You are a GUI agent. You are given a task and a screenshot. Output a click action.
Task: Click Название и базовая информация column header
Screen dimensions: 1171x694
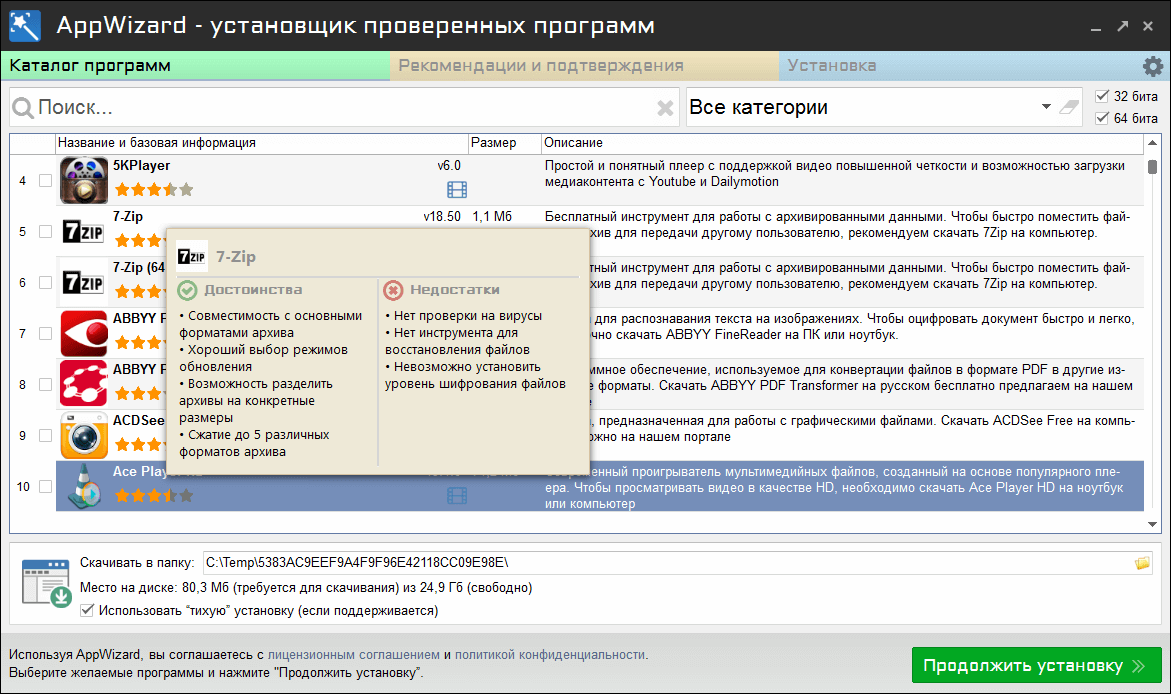262,143
